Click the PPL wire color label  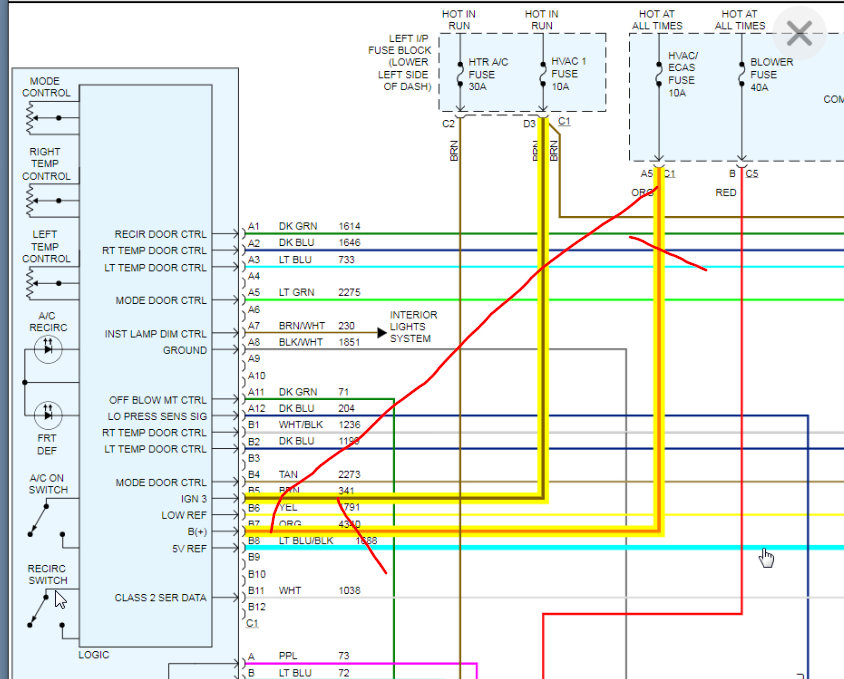click(288, 656)
